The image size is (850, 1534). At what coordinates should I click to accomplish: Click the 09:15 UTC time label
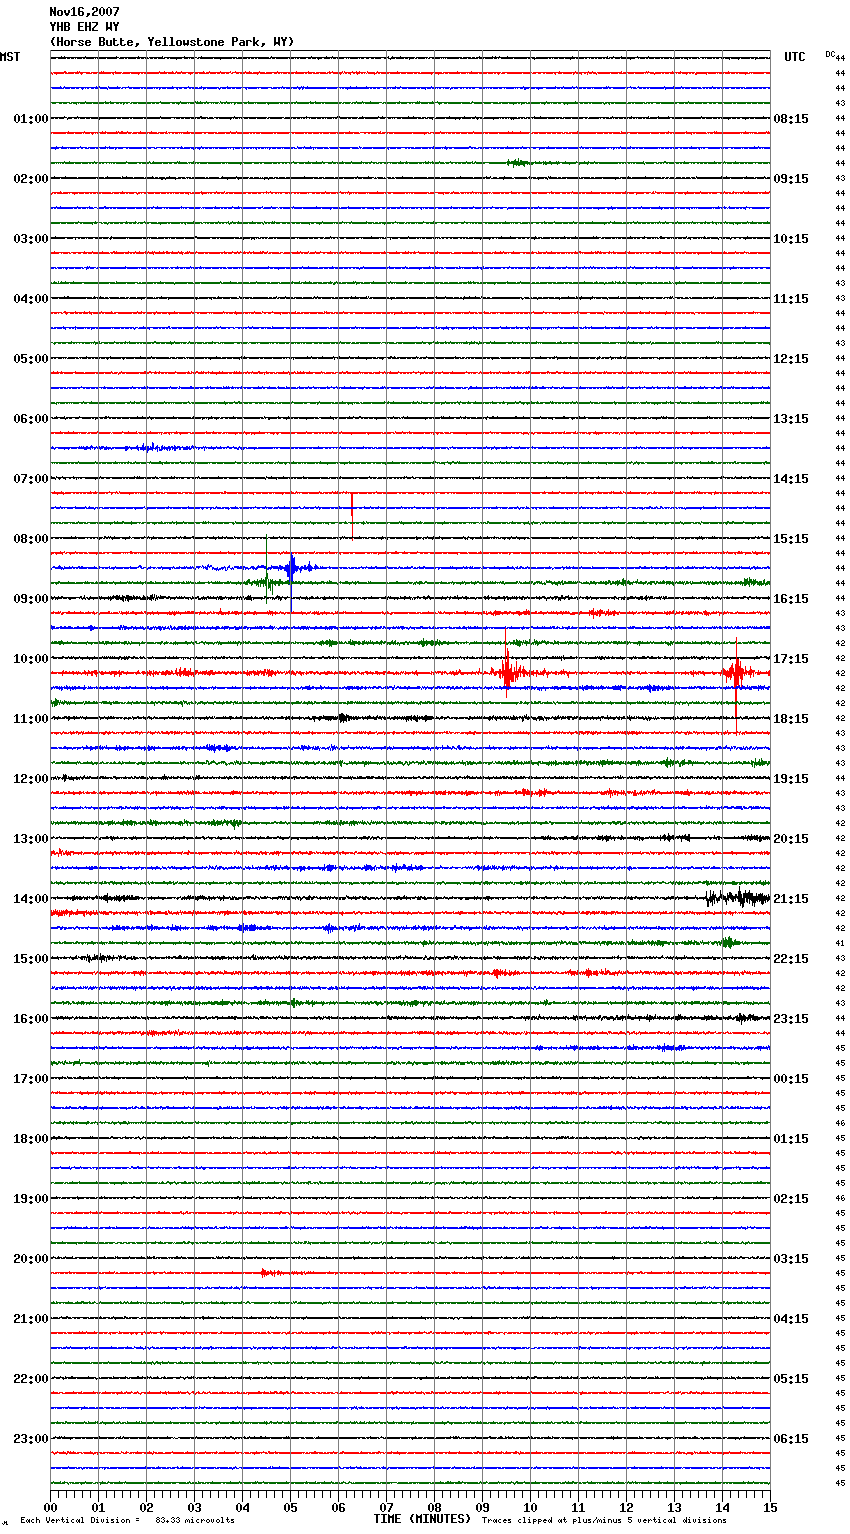tap(791, 179)
